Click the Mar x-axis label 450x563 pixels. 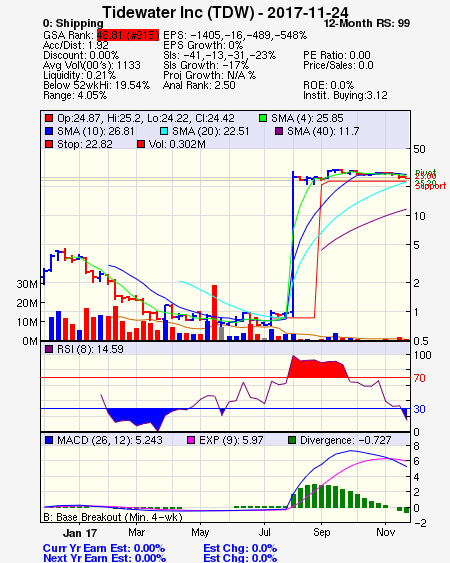[136, 532]
